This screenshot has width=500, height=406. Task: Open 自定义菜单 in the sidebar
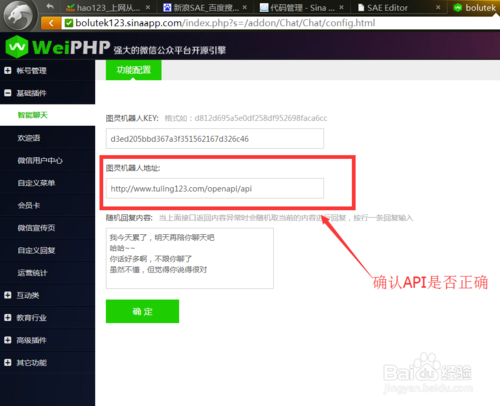[47, 183]
